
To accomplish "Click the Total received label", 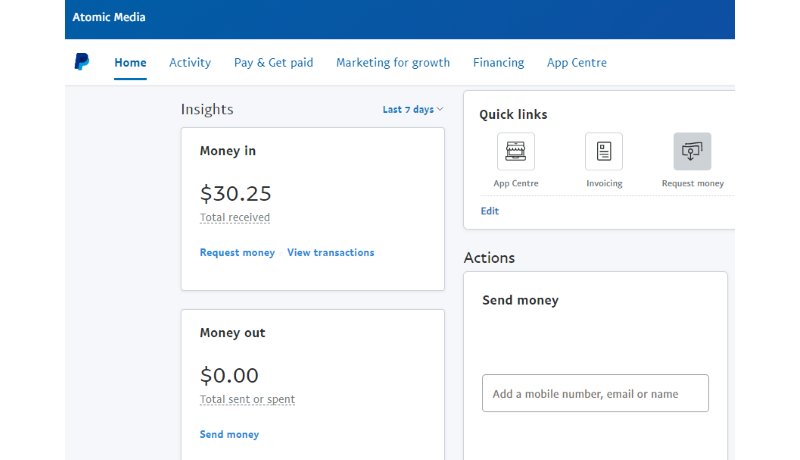I will 235,217.
